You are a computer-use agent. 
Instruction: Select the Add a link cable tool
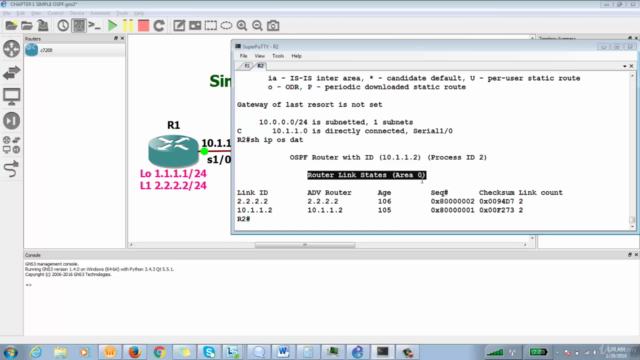click(x=11, y=169)
